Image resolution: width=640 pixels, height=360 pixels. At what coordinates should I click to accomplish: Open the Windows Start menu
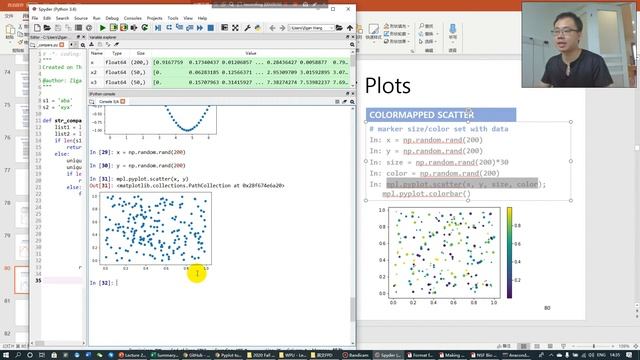pos(6,355)
